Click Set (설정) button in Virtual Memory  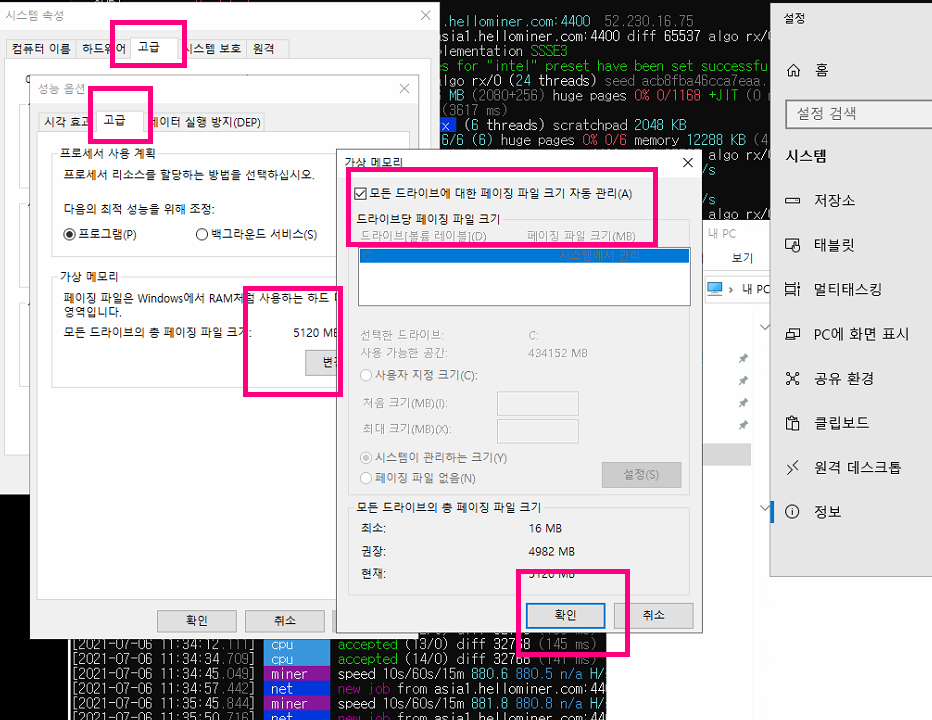tap(641, 474)
